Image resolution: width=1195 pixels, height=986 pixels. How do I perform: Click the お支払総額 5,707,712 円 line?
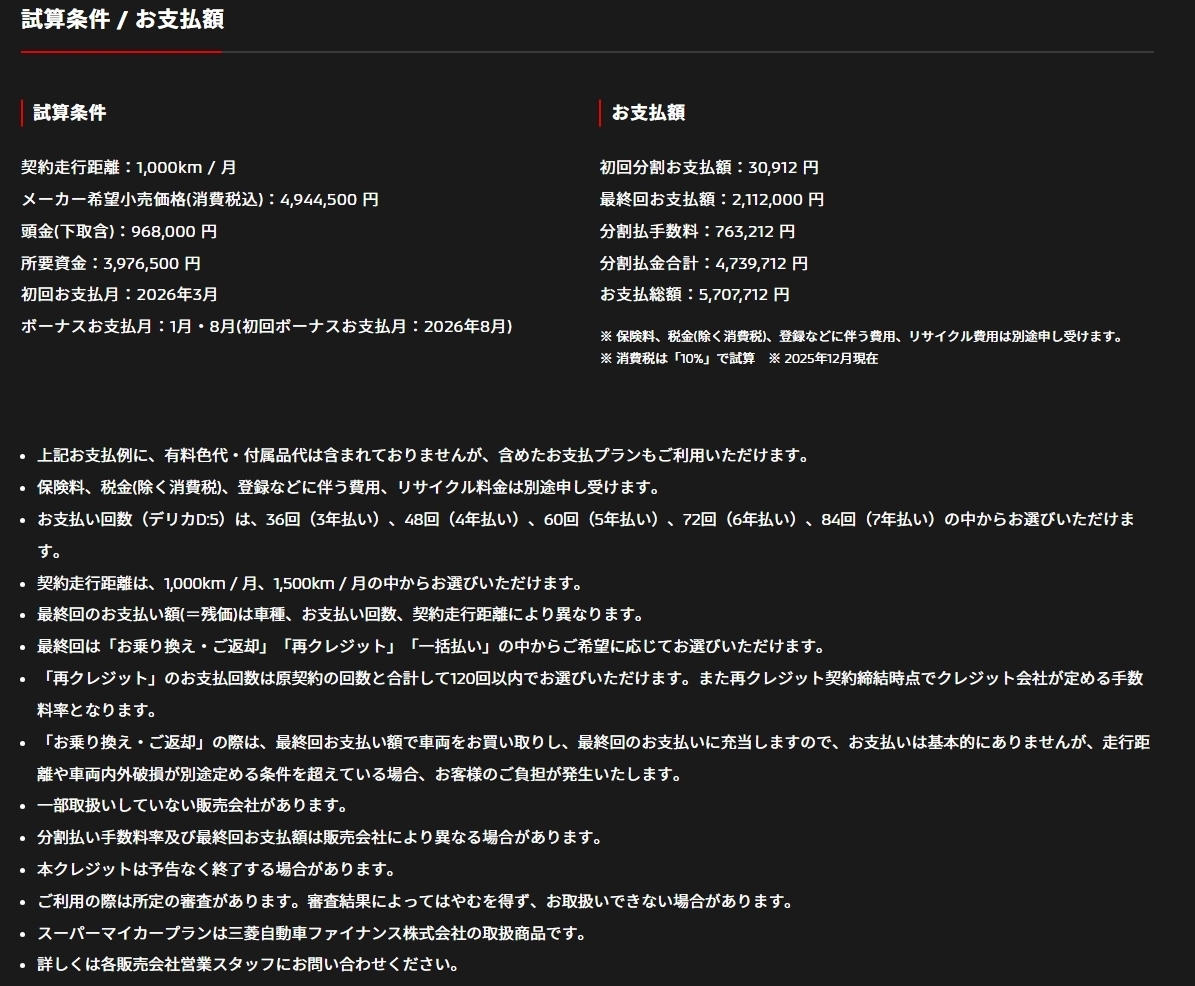695,295
